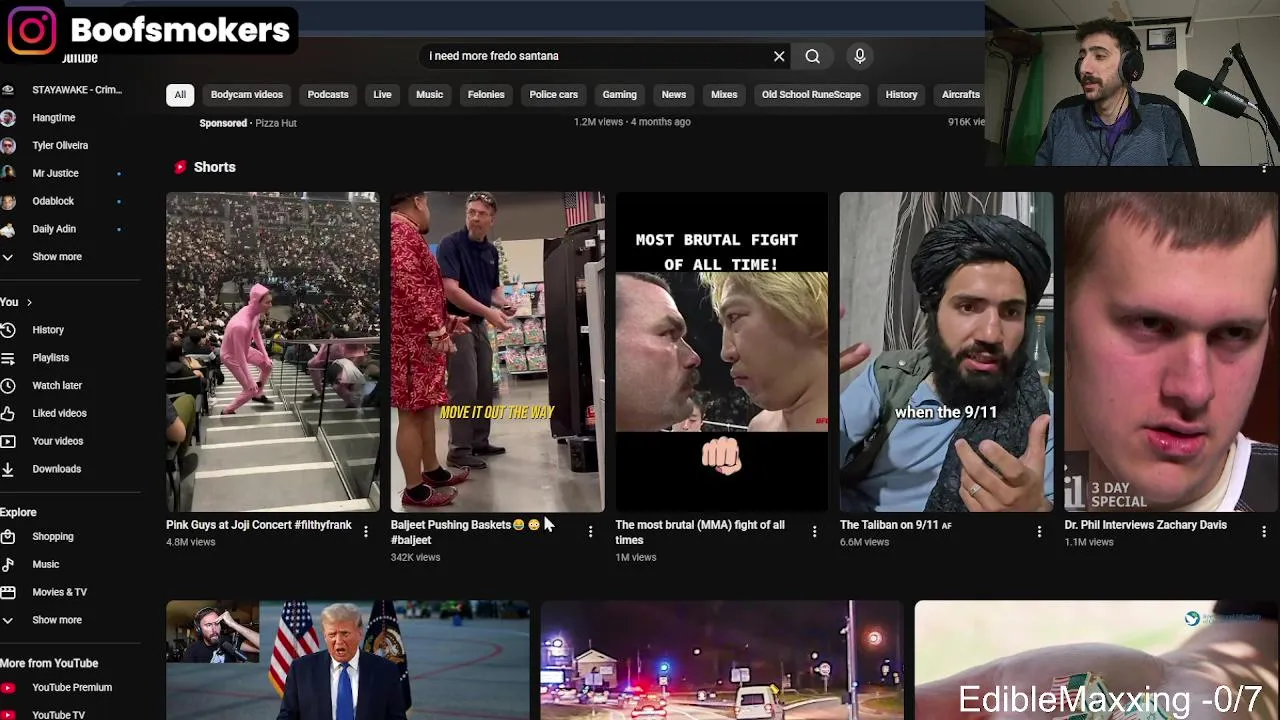Image resolution: width=1280 pixels, height=720 pixels.
Task: Expand subscriptions with Show more
Action: coord(57,257)
